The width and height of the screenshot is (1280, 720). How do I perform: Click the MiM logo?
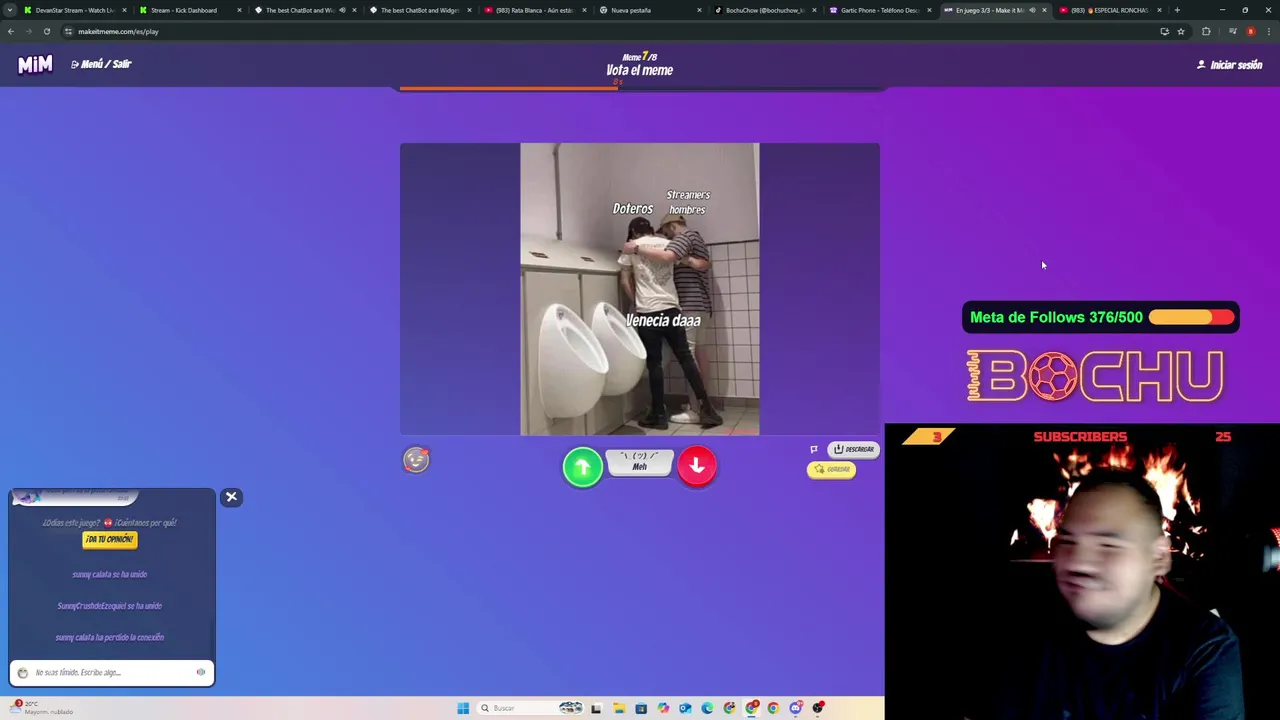tap(35, 64)
